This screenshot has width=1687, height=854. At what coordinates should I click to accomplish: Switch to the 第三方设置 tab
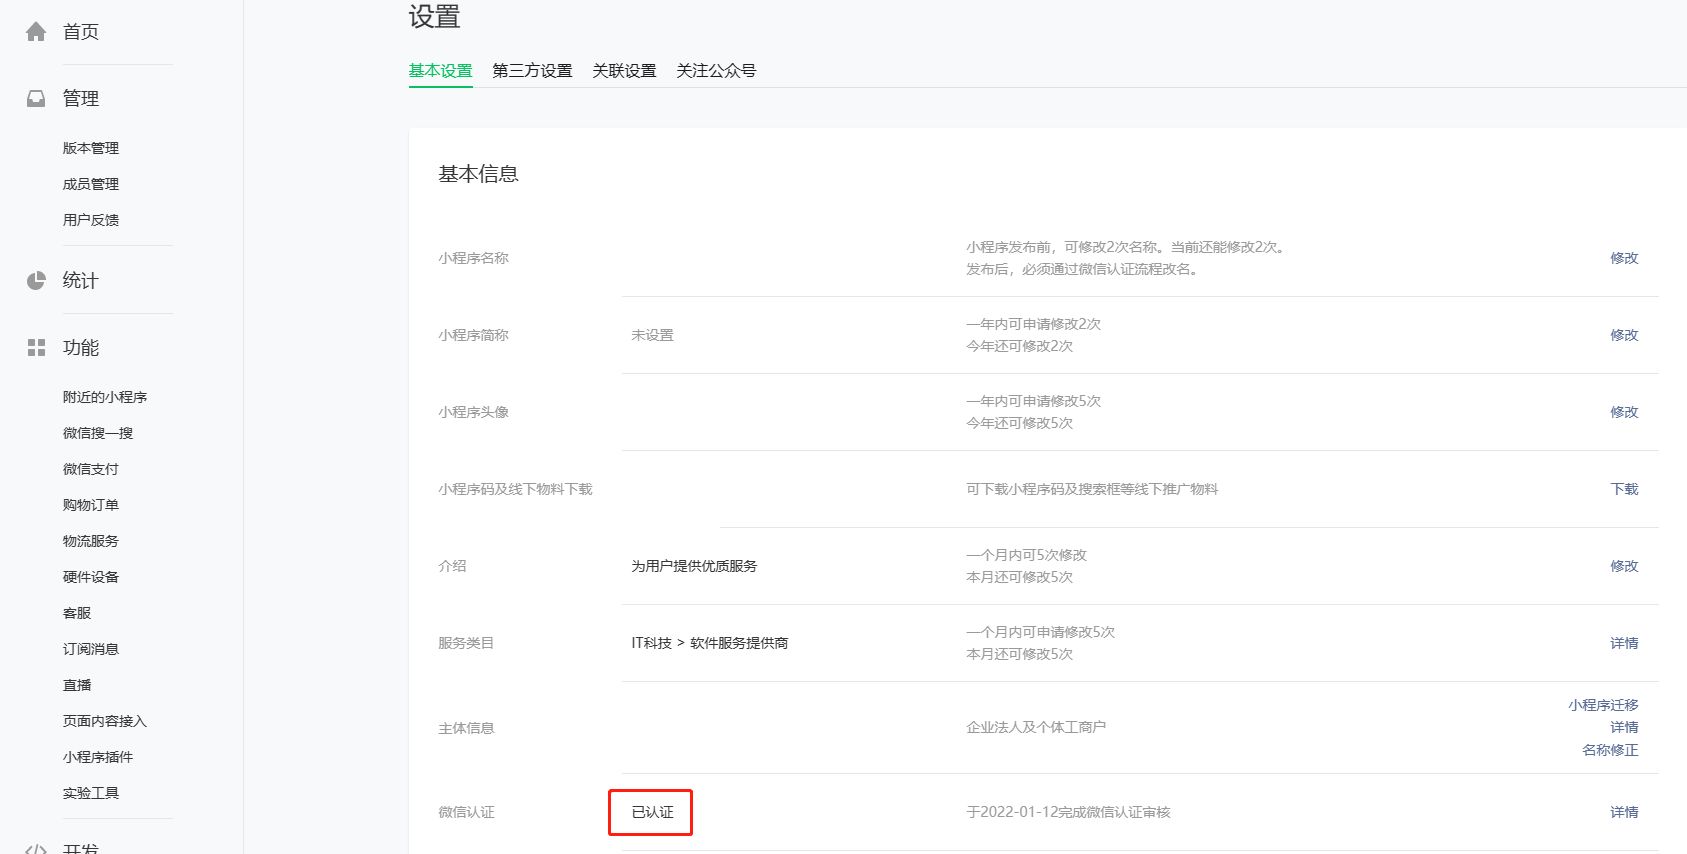(x=532, y=71)
